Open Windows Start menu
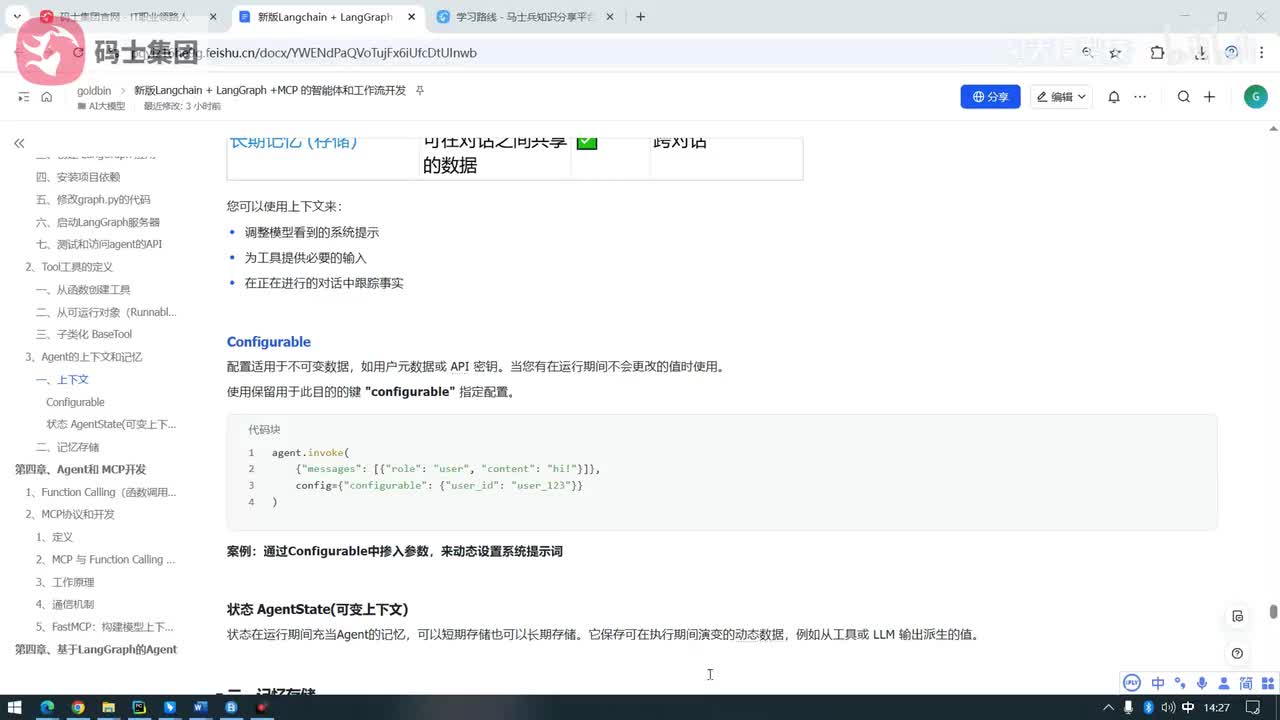The height and width of the screenshot is (720, 1280). [x=15, y=707]
